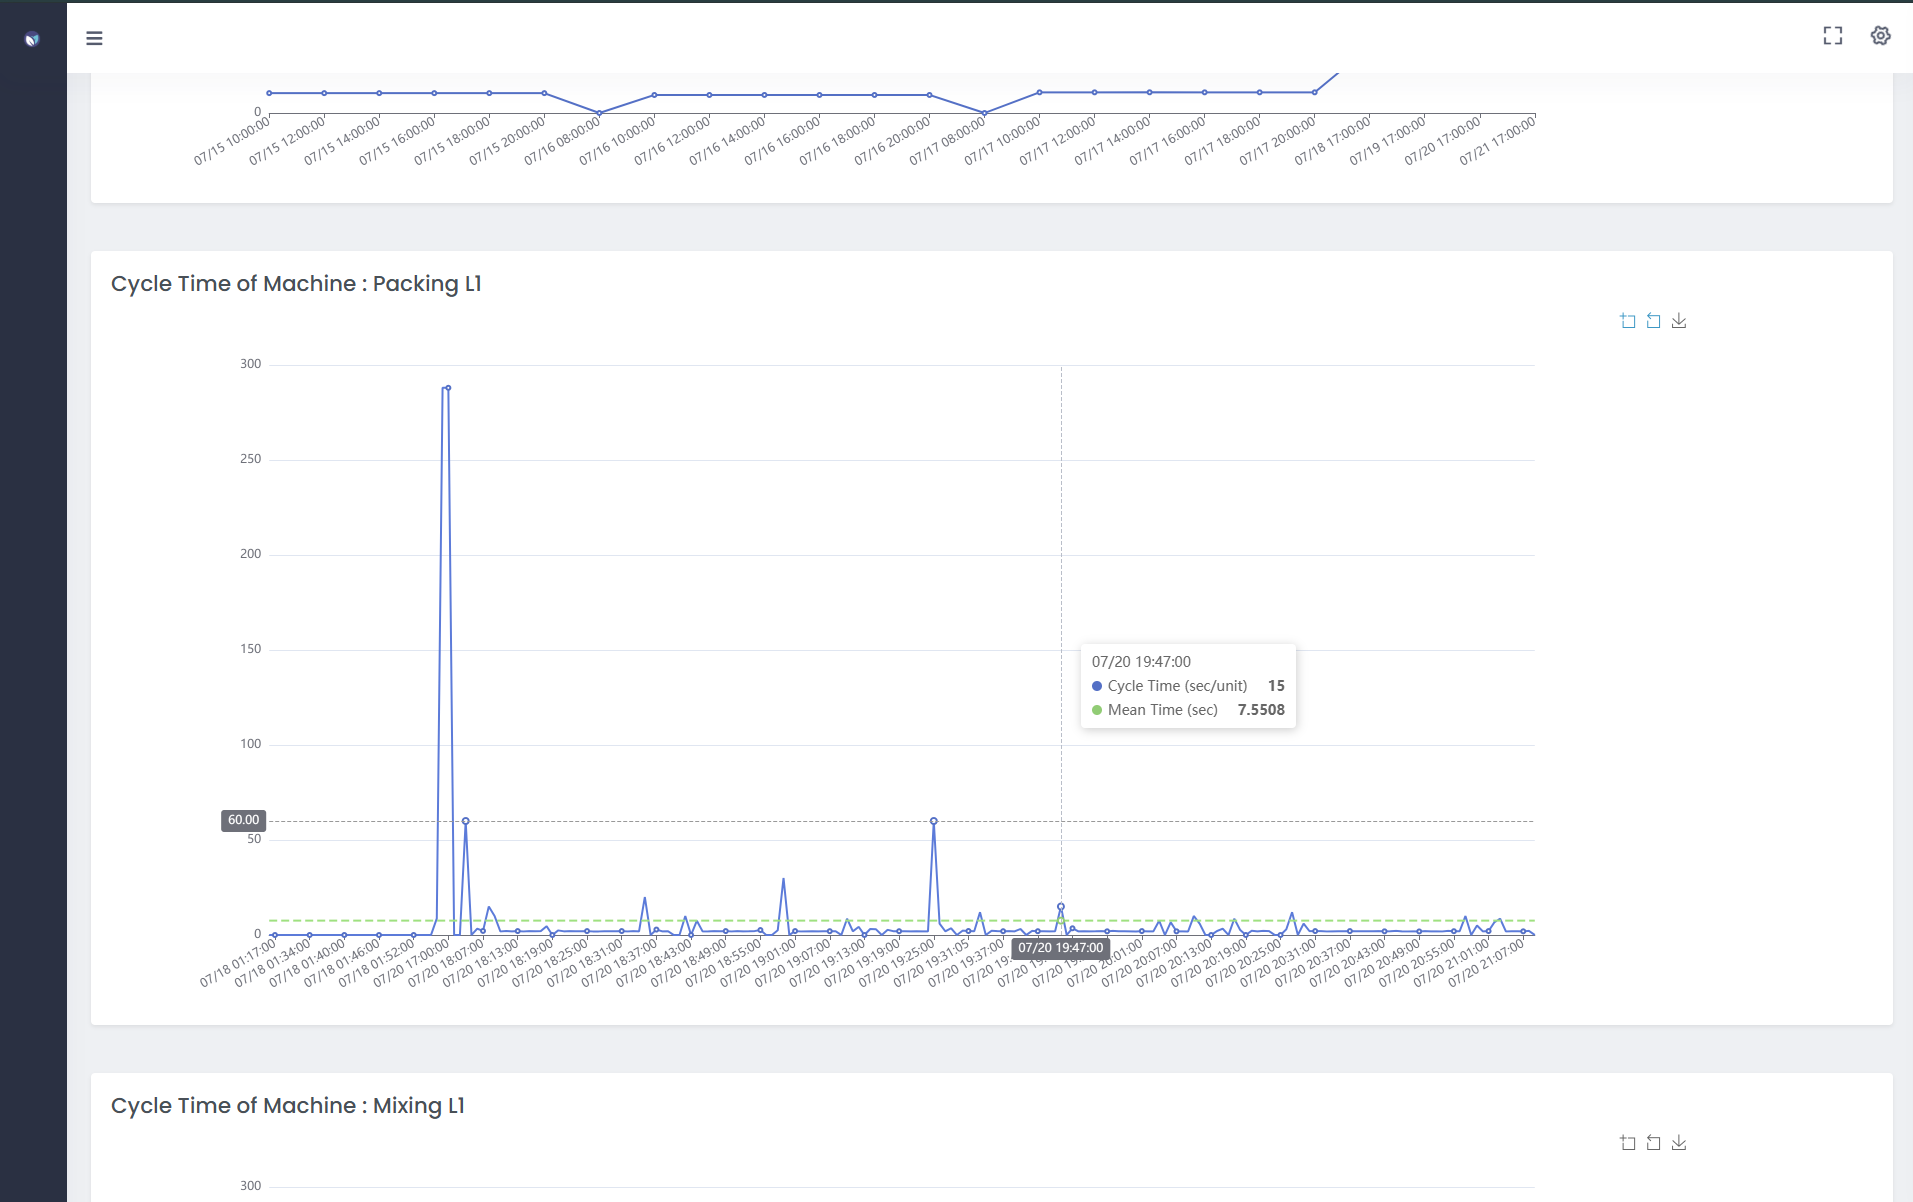This screenshot has width=1913, height=1202.
Task: Click the "07/18 01:17:00" x-axis label
Action: (x=238, y=963)
